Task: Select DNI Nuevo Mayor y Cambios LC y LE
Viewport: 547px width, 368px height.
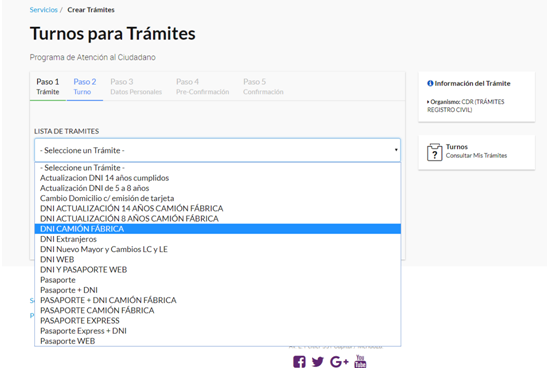Action: coord(218,249)
